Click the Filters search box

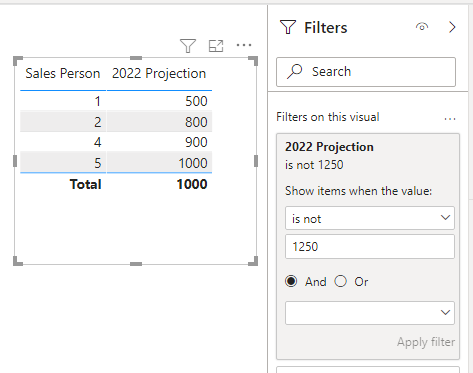(x=366, y=72)
